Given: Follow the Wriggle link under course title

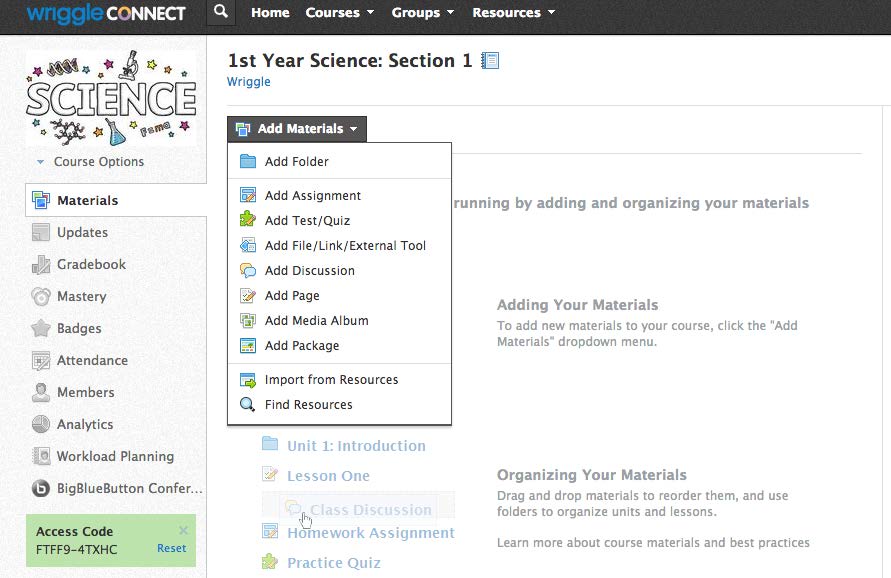Looking at the screenshot, I should [x=249, y=82].
